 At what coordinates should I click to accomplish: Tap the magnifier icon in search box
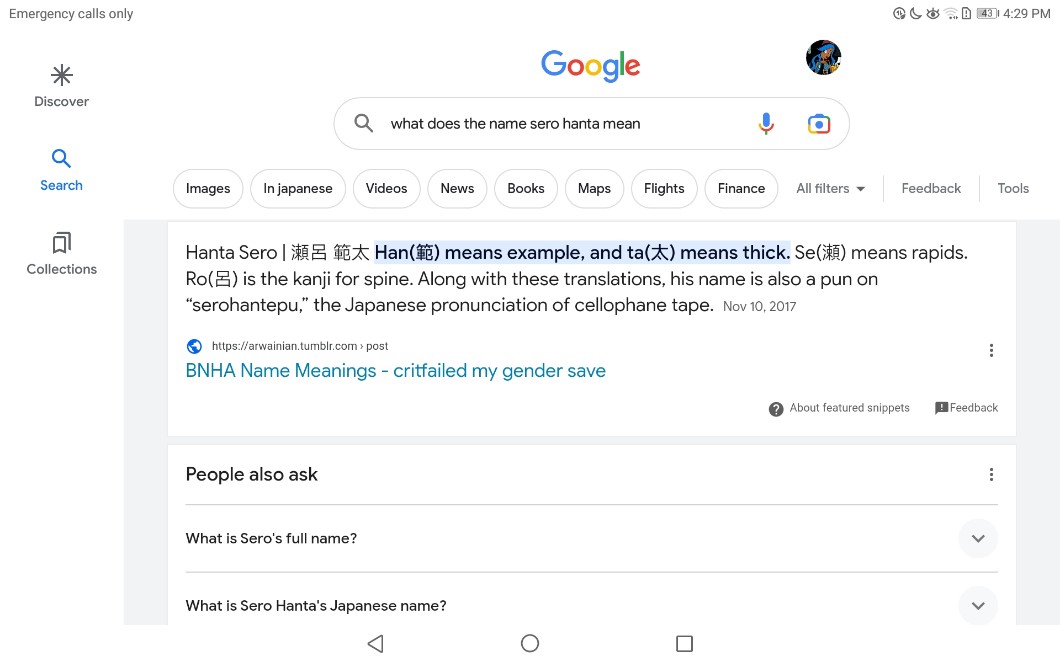(365, 124)
